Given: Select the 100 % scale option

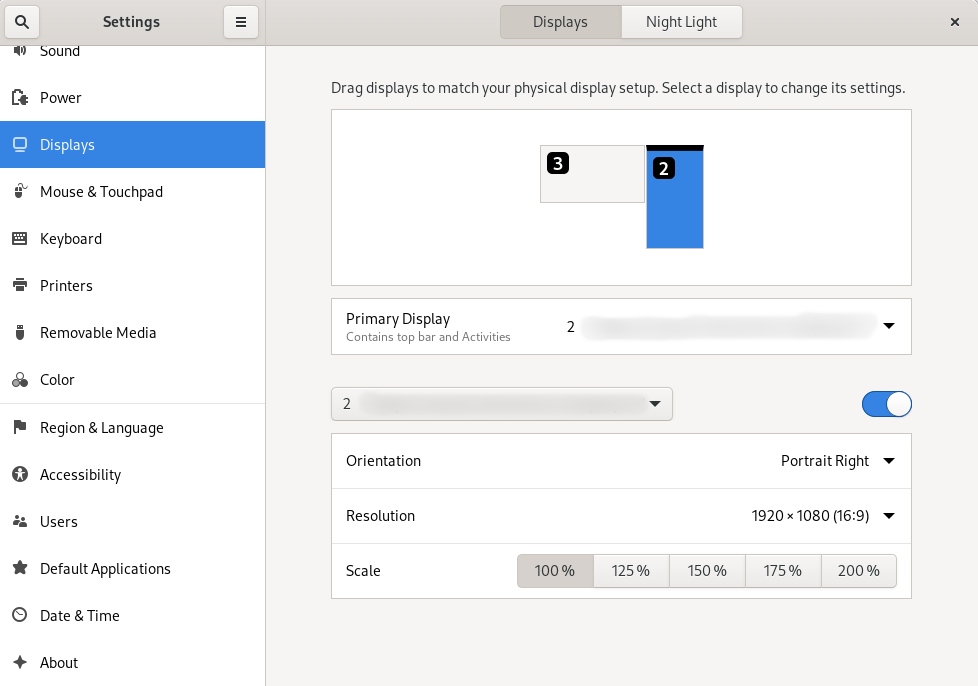Looking at the screenshot, I should point(555,571).
